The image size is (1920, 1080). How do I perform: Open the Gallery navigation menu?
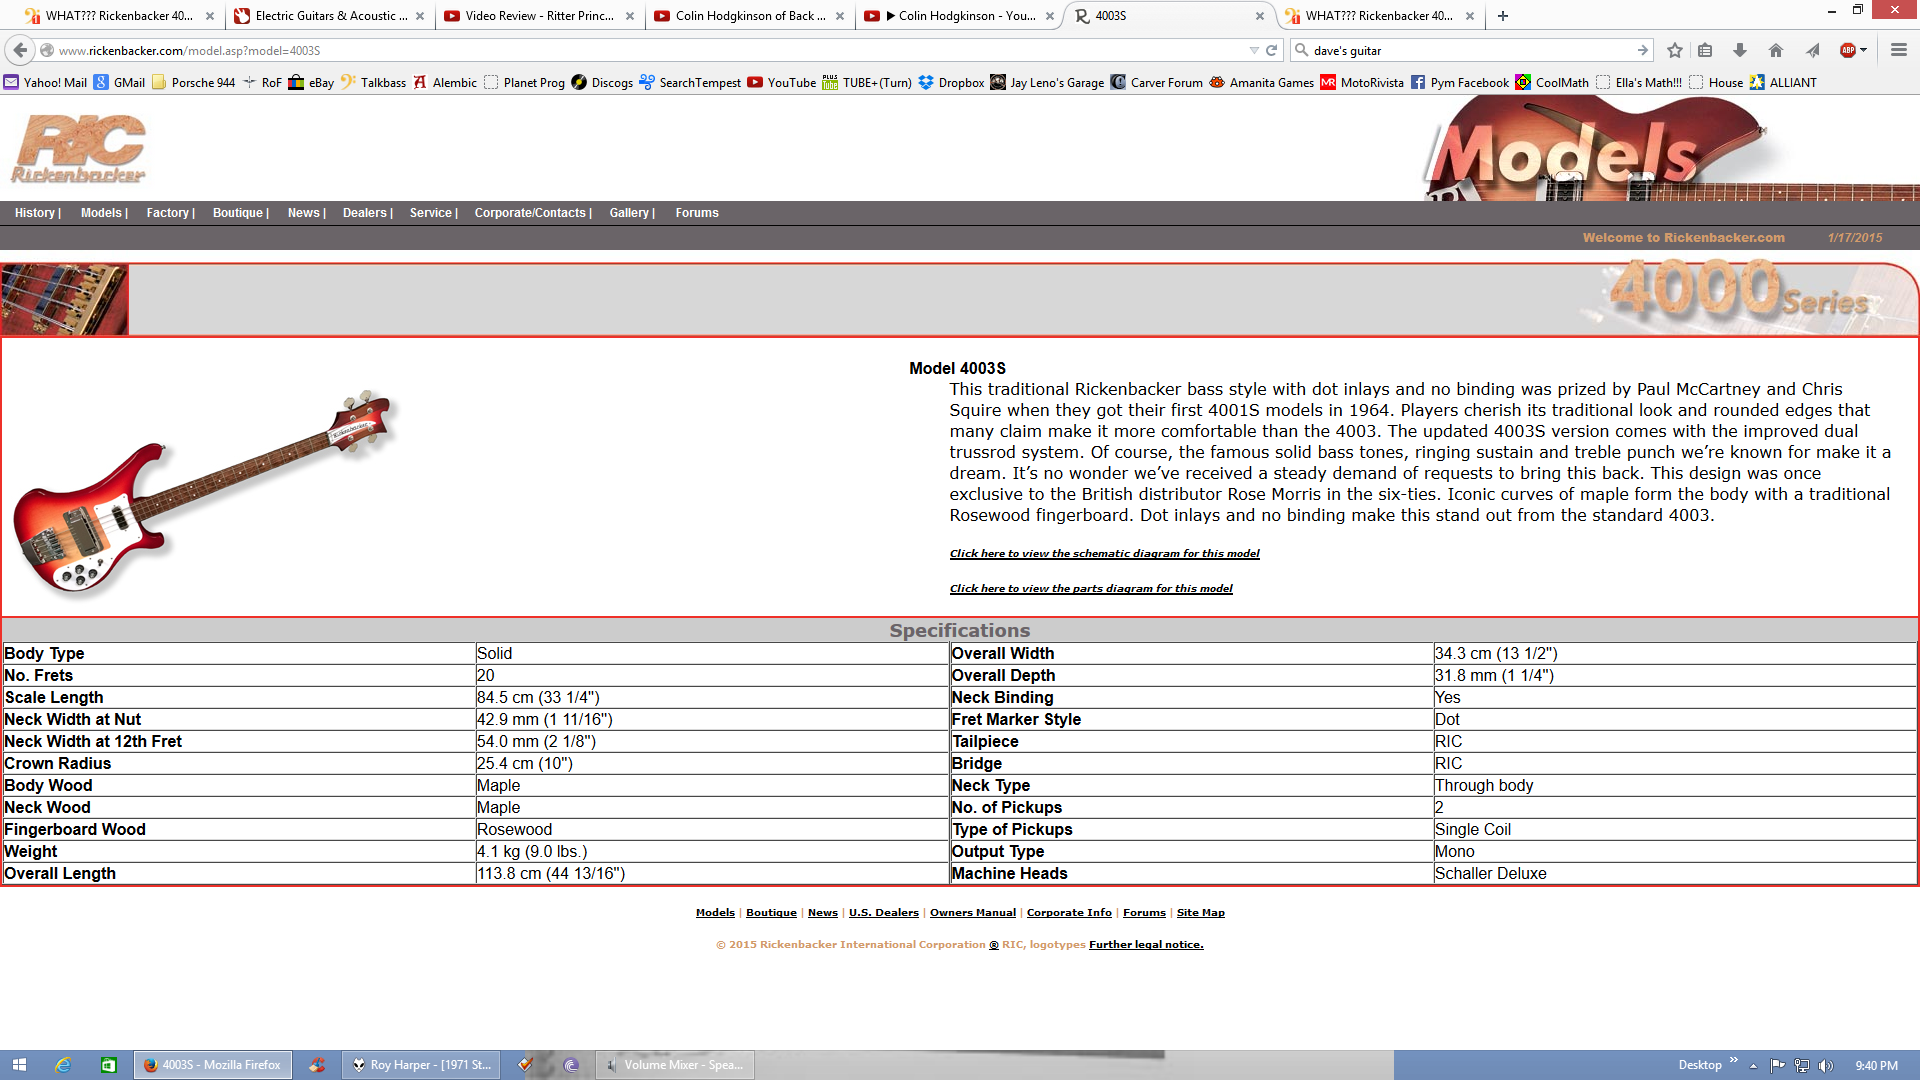[632, 213]
